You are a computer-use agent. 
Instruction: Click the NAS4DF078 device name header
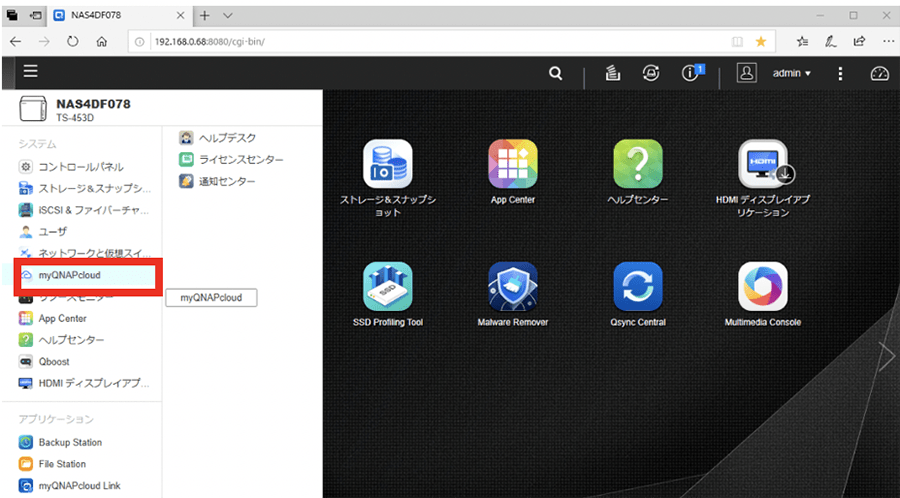coord(93,104)
